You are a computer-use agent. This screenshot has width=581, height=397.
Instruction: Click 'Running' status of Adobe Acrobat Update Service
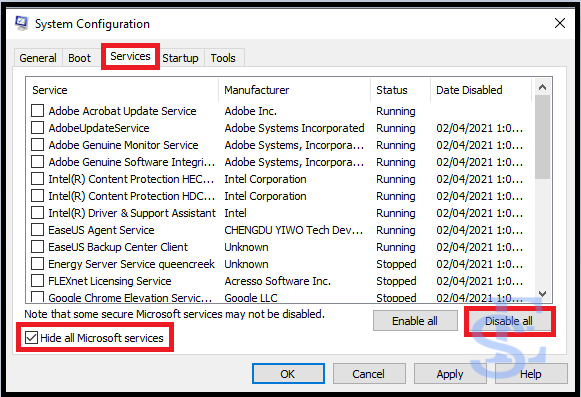pos(396,111)
